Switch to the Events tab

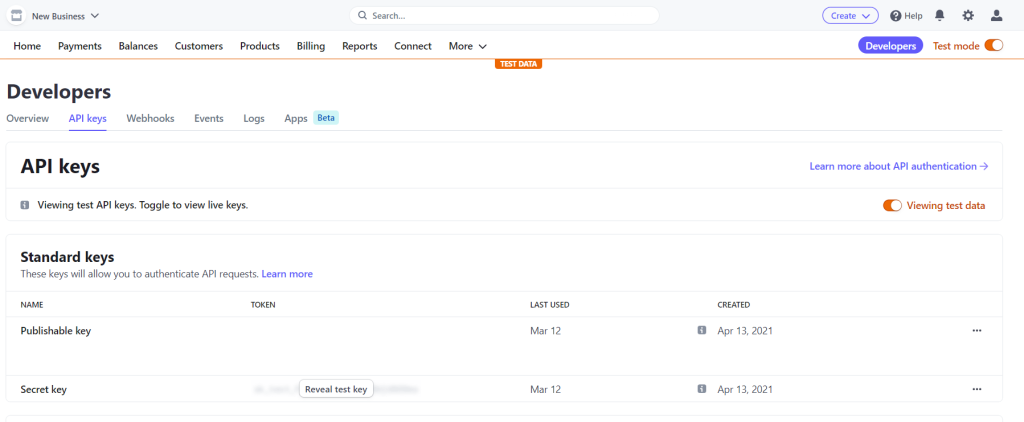[209, 118]
